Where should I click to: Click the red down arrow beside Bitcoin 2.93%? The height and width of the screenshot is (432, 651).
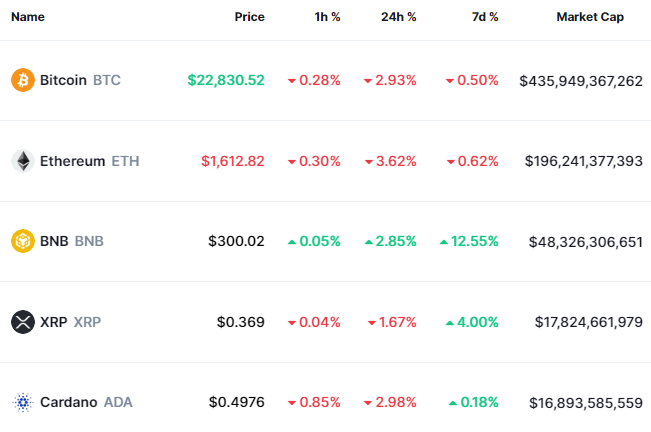(x=368, y=80)
